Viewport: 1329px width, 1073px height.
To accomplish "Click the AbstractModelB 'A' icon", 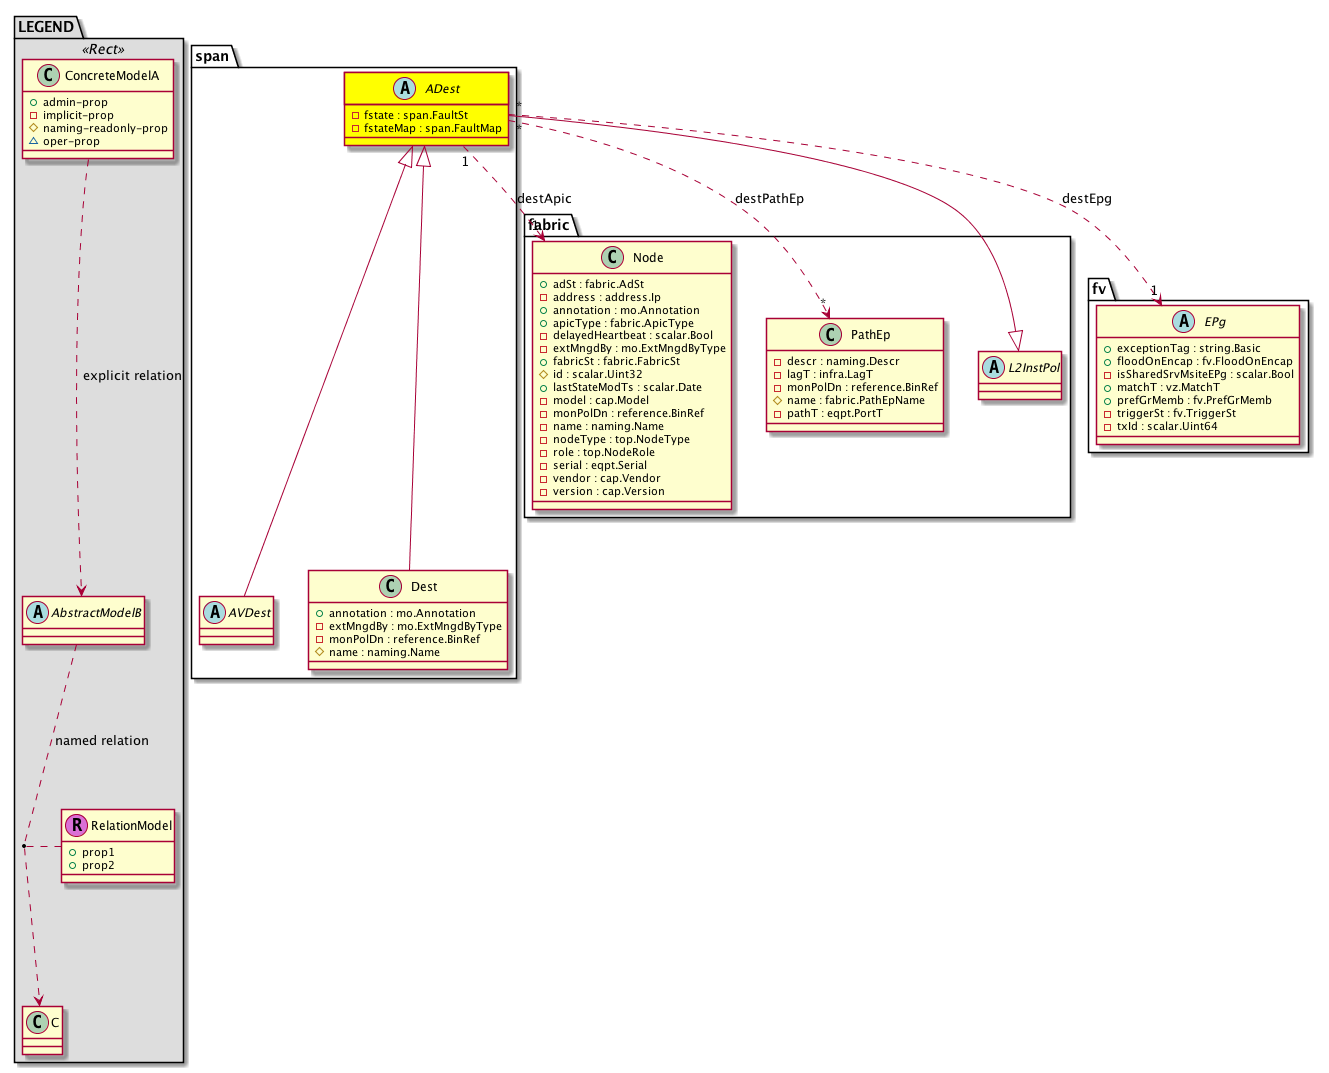I will point(37,613).
